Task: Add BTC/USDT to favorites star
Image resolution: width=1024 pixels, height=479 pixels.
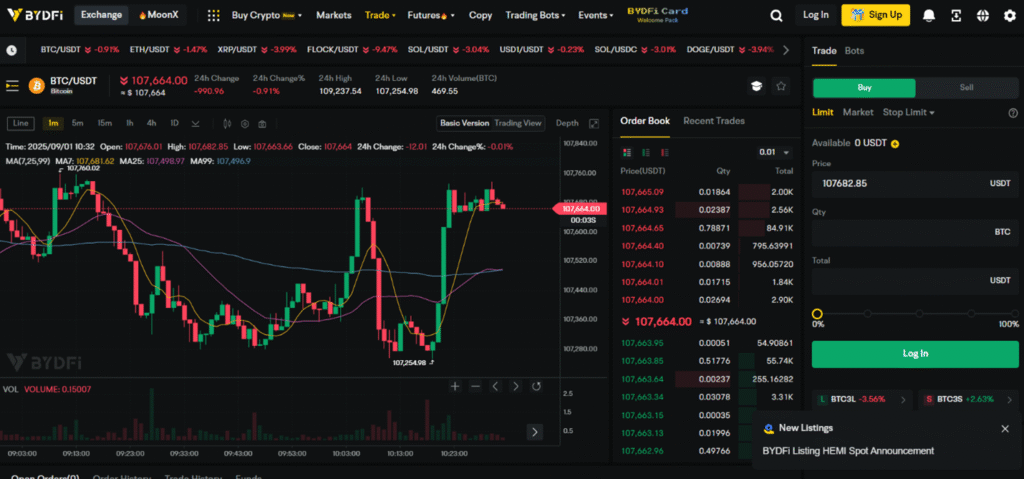Action: (780, 86)
